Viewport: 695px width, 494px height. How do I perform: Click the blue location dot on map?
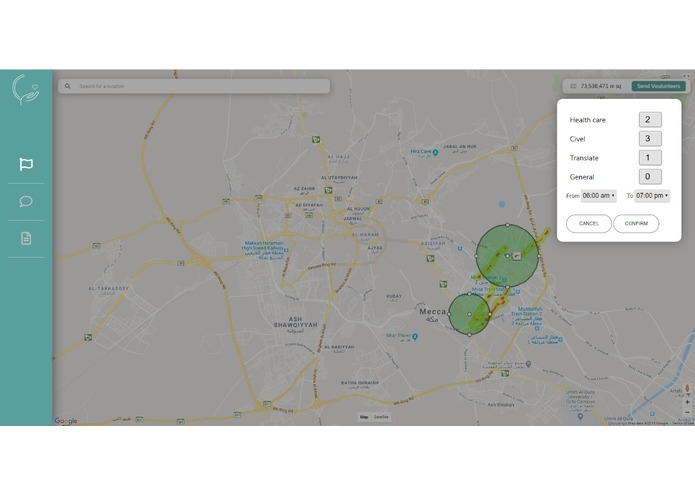502,204
